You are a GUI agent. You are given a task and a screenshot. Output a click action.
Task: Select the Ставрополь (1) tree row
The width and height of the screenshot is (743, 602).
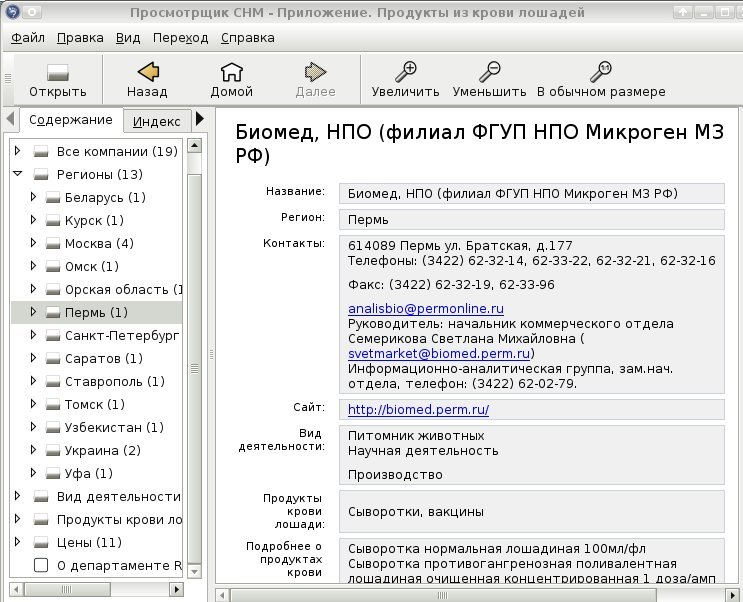coord(97,382)
